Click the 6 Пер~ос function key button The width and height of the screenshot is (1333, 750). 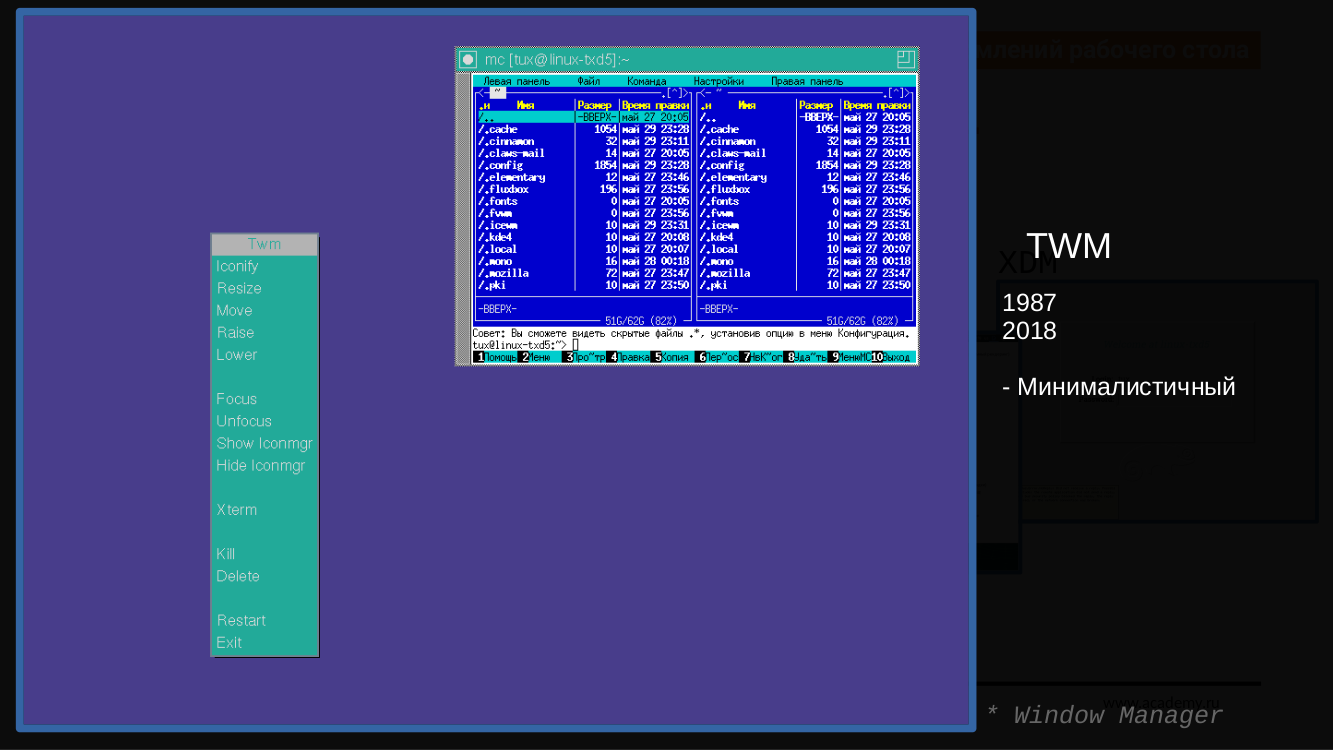point(717,357)
